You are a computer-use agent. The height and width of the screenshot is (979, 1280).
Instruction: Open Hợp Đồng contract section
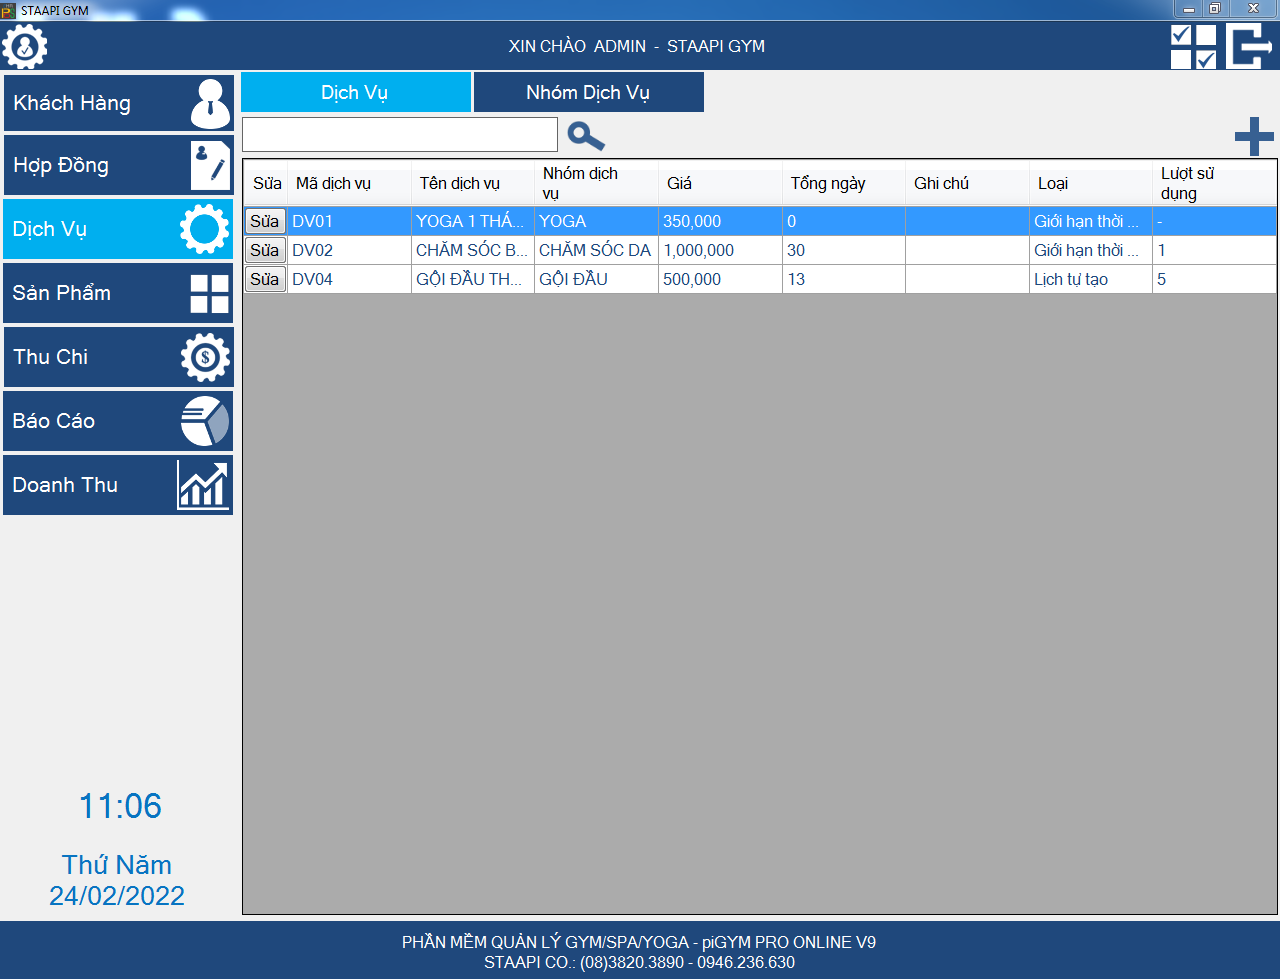tap(118, 165)
